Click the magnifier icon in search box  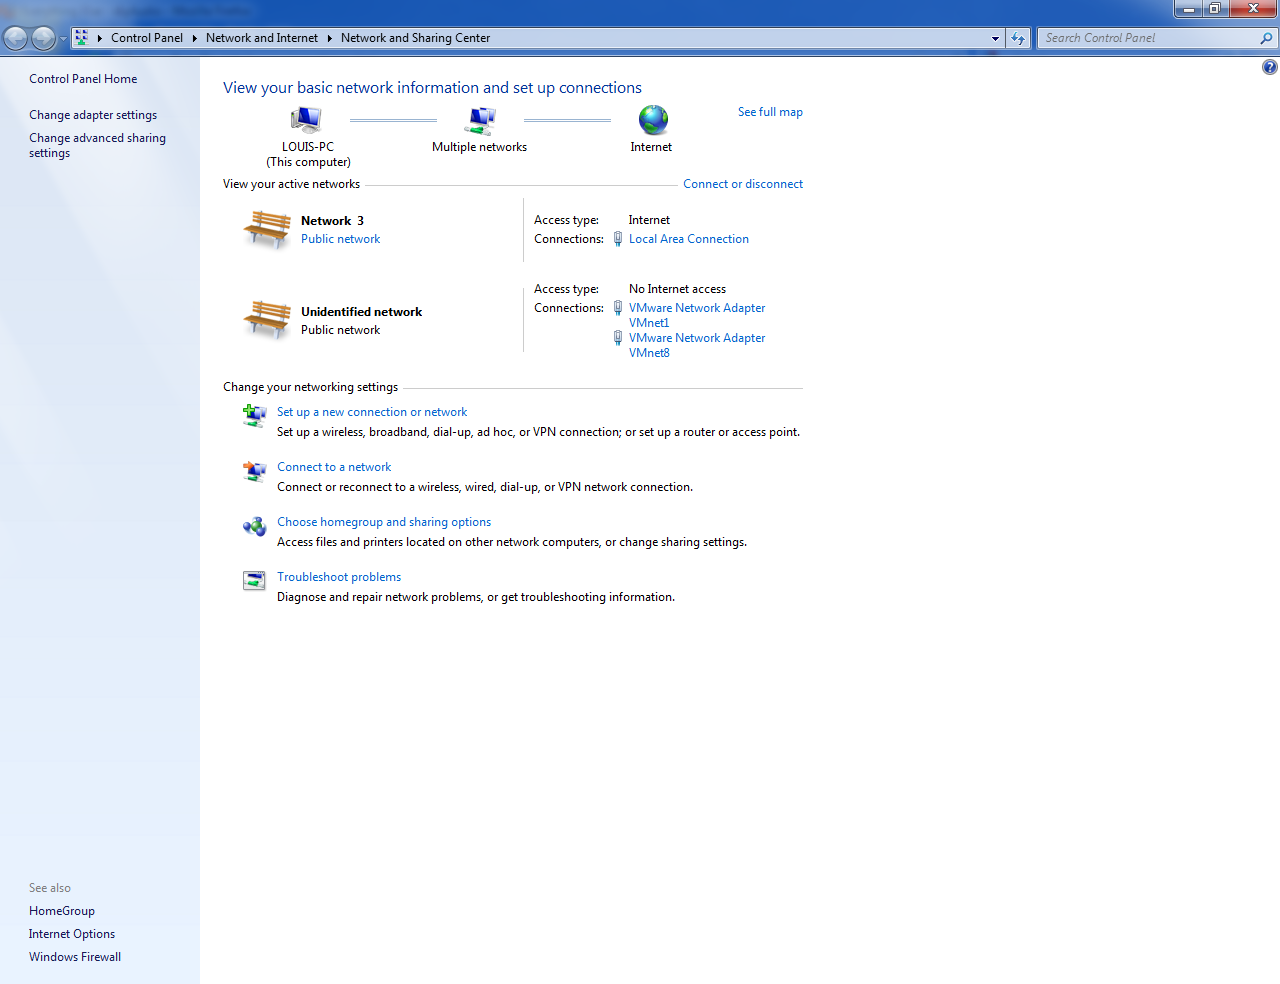pyautogui.click(x=1266, y=38)
